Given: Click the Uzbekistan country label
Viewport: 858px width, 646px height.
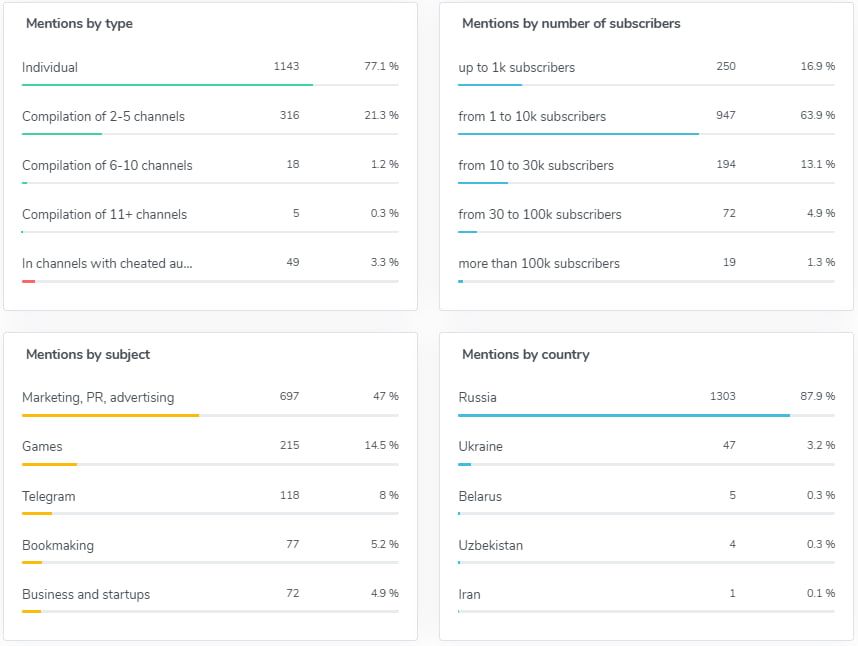Looking at the screenshot, I should pos(490,545).
